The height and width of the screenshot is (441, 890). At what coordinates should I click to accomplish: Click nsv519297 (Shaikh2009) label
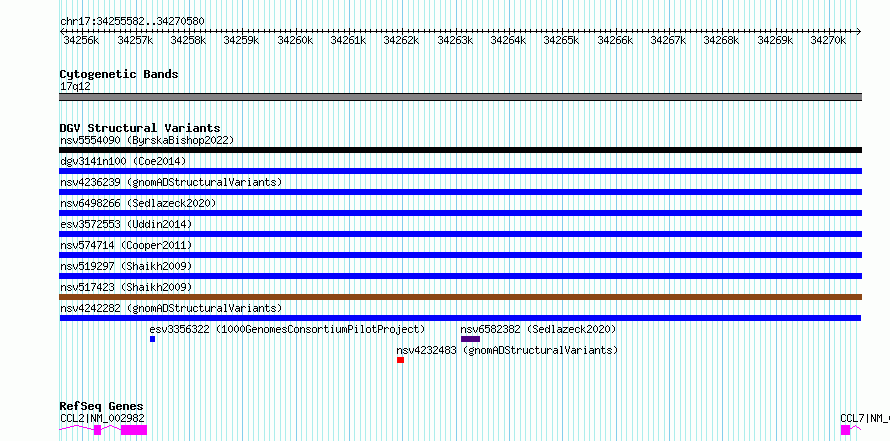tap(126, 266)
